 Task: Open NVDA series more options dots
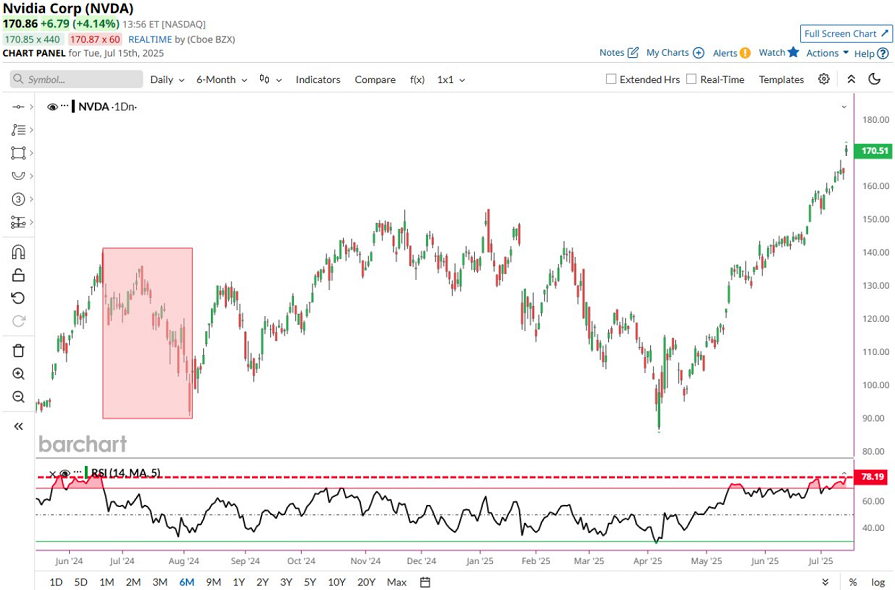coord(64,106)
